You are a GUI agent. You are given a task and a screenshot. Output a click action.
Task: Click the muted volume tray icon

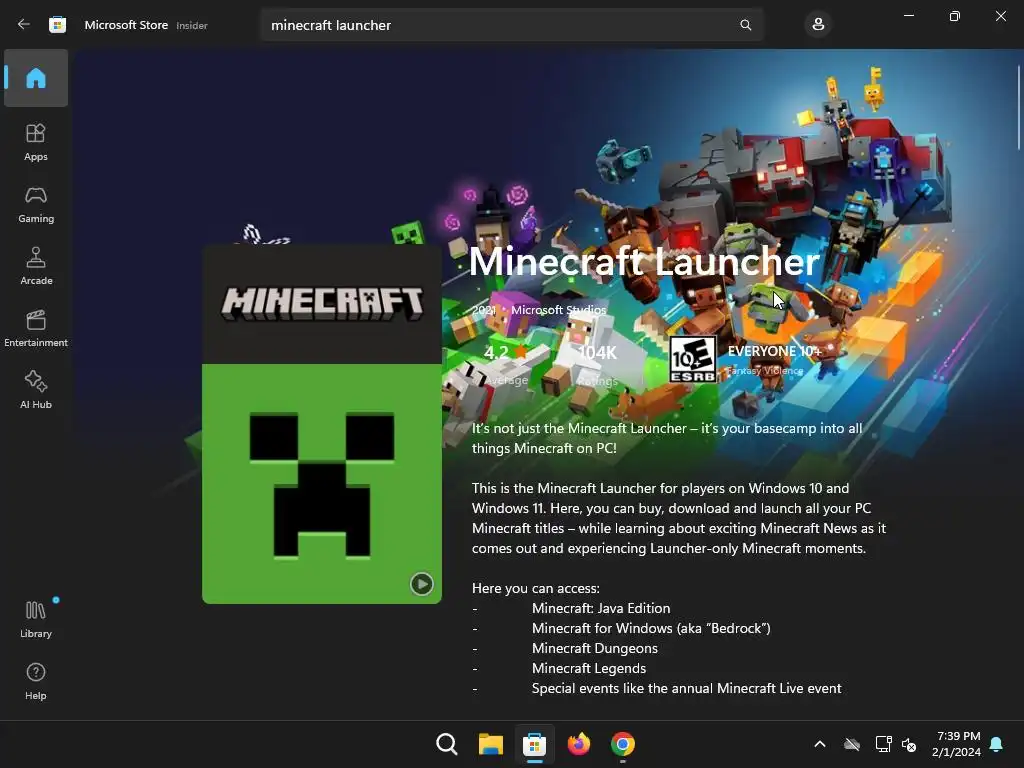[908, 744]
